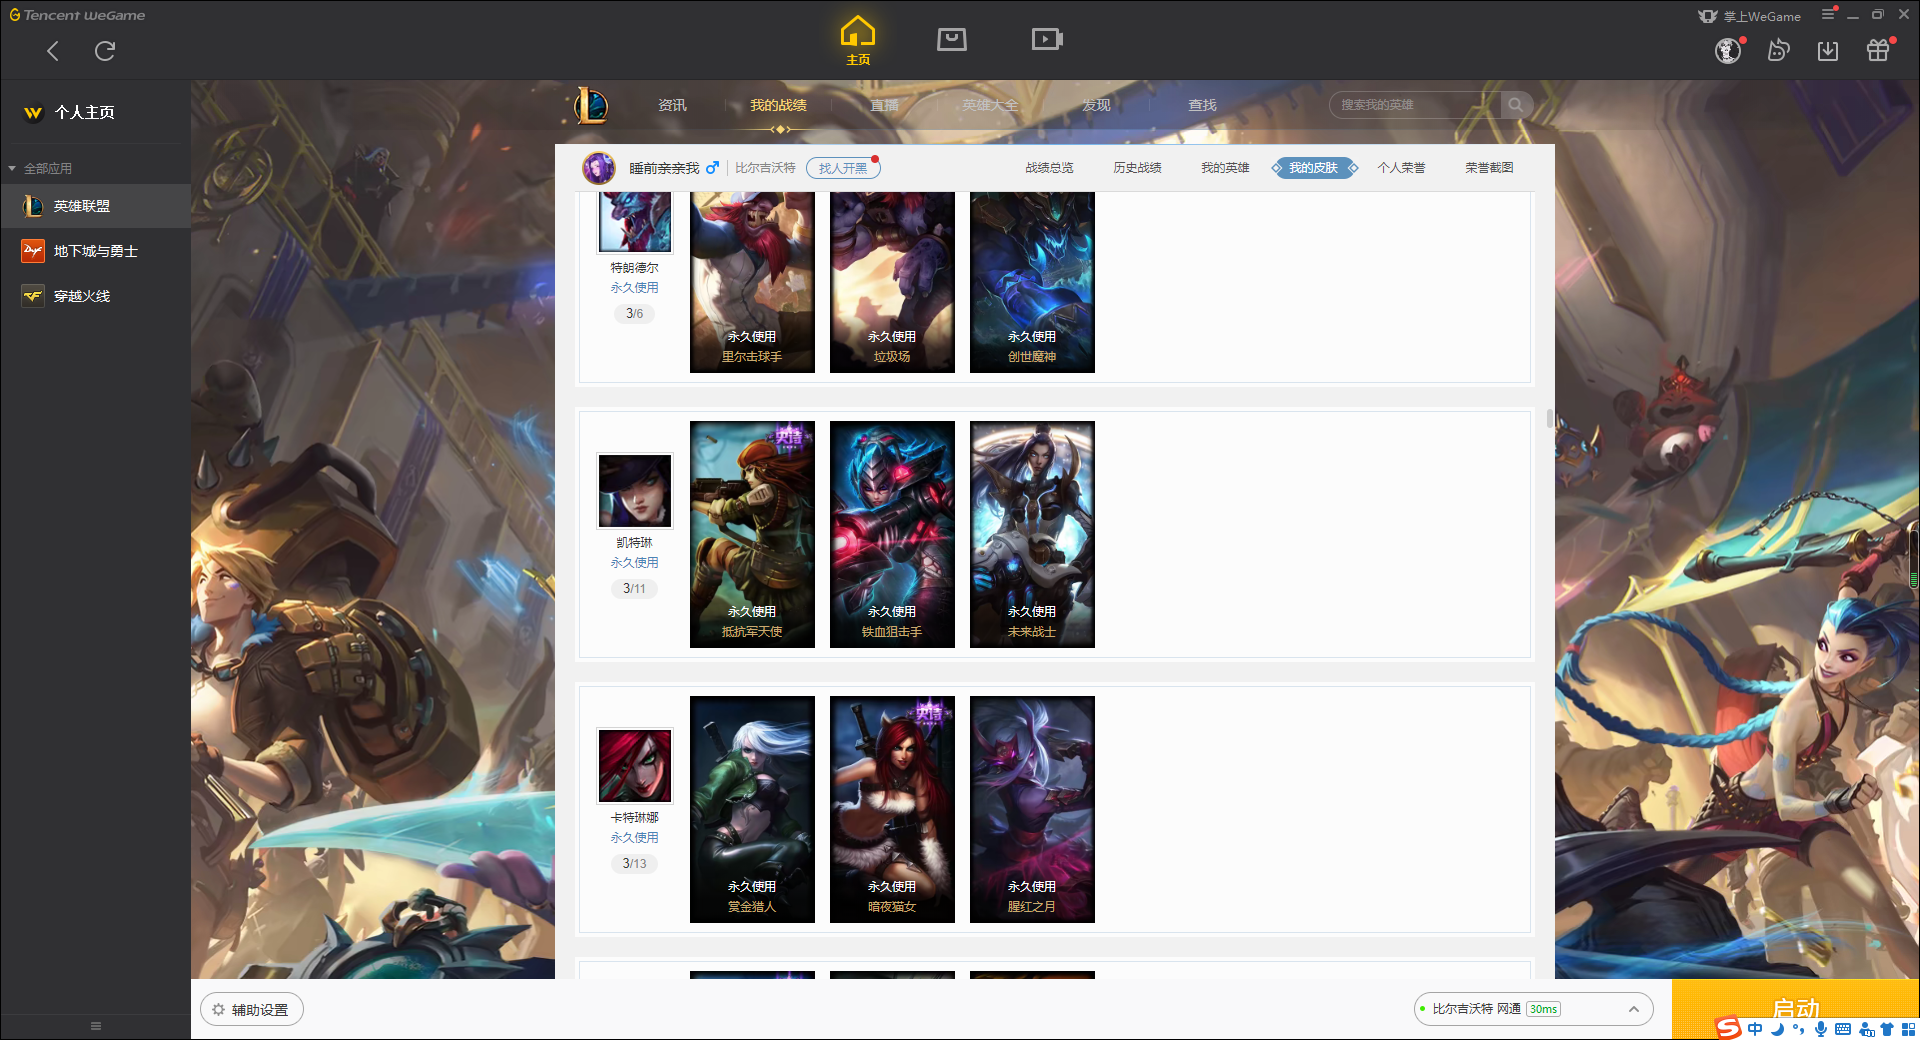
Task: Open the 抵抗军天使 skin card
Action: pos(752,534)
